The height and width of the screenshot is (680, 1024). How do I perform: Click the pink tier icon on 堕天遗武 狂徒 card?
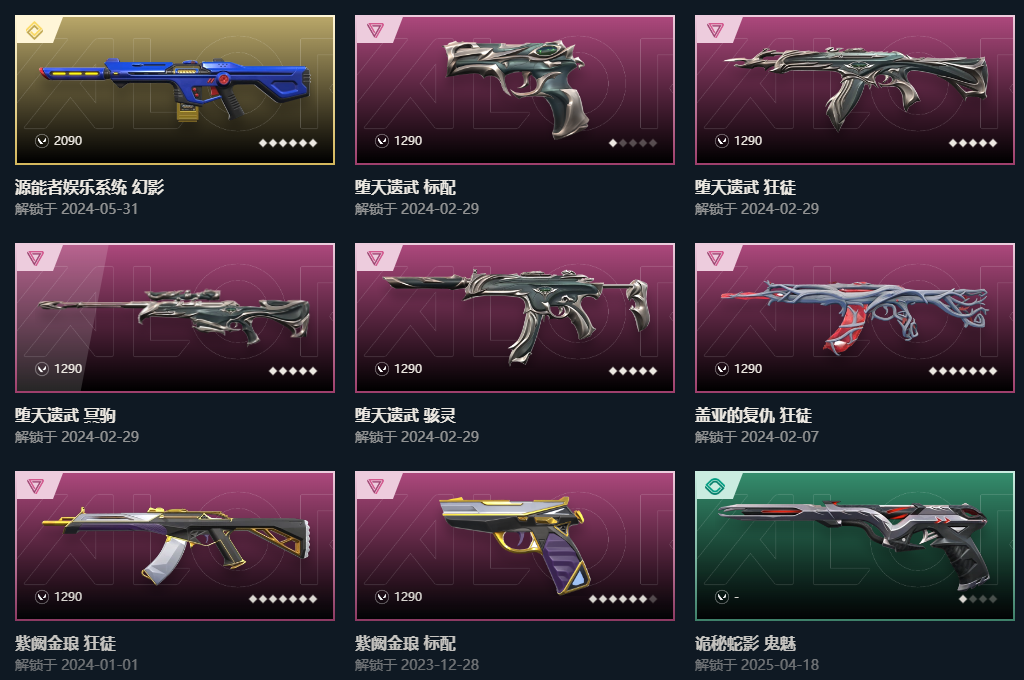click(x=715, y=30)
